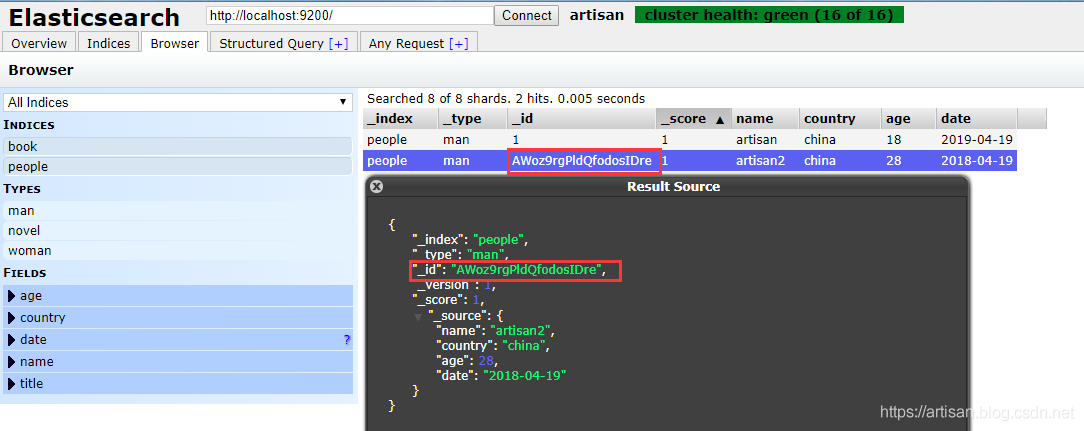Click the cluster URL input field
This screenshot has width=1084, height=431.
click(349, 15)
